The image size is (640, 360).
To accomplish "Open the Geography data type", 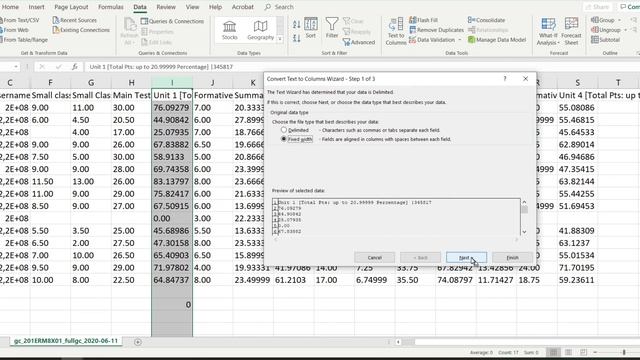I will click(x=260, y=30).
